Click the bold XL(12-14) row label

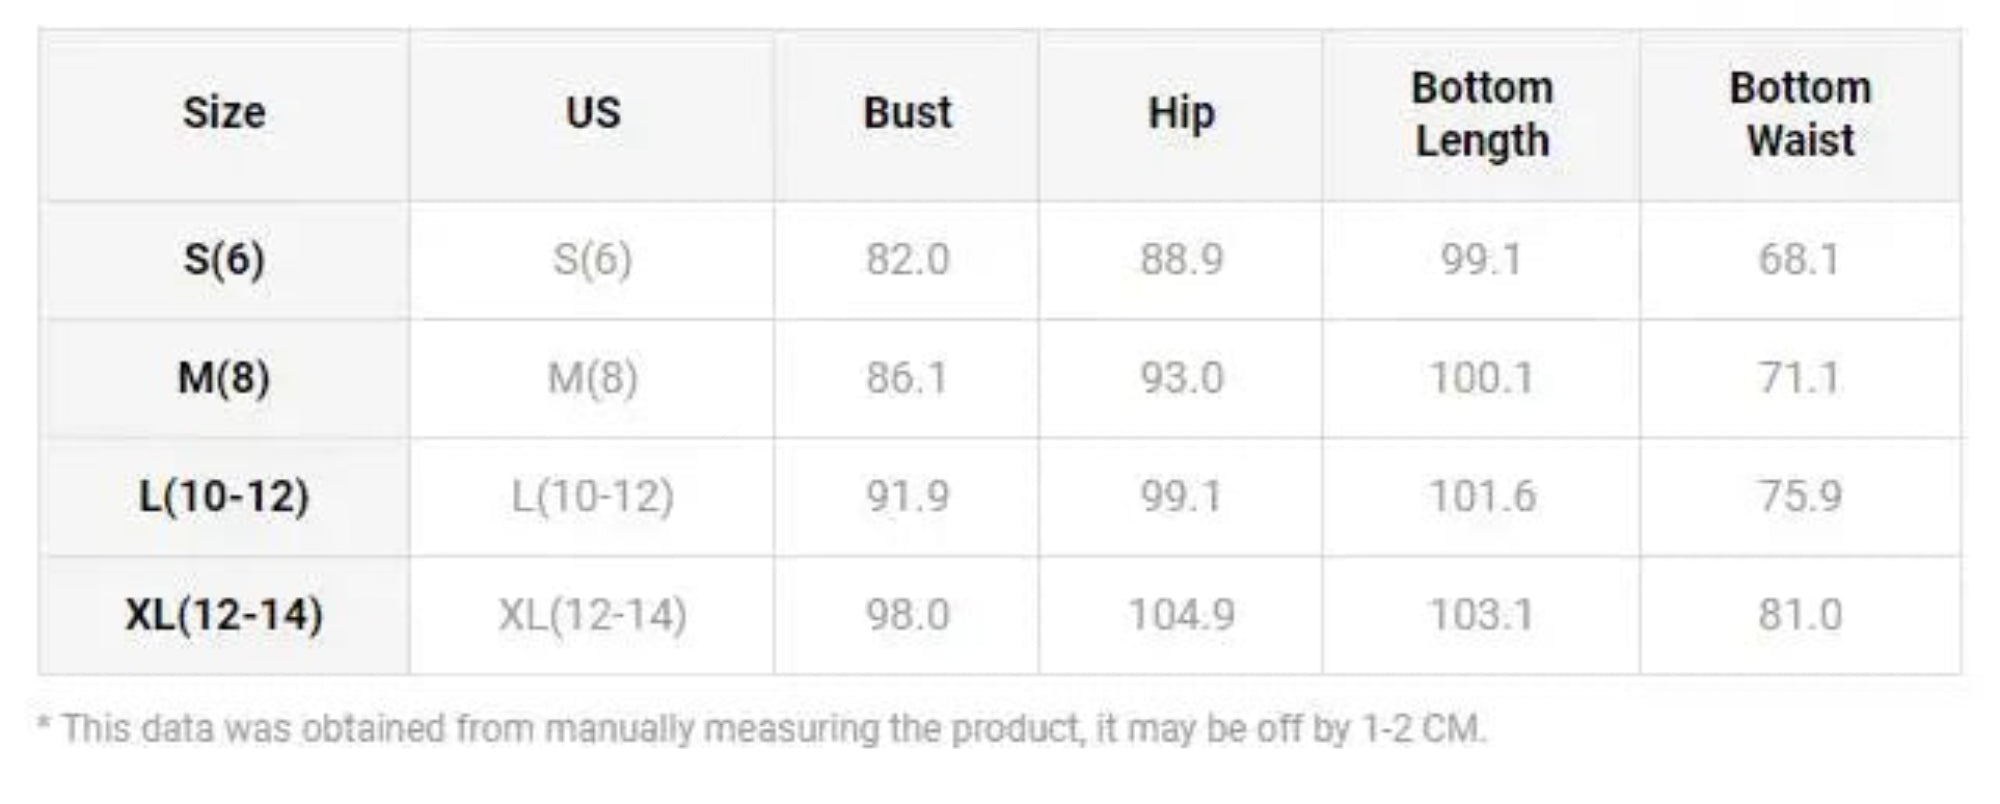[x=224, y=614]
